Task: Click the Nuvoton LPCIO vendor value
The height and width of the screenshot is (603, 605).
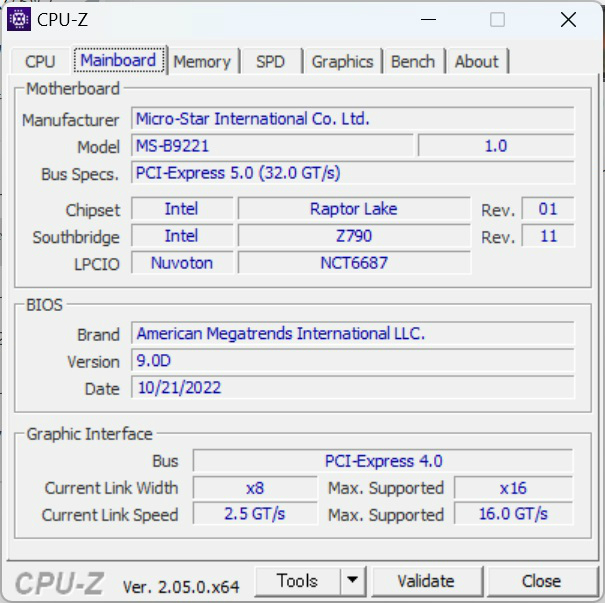Action: [182, 263]
